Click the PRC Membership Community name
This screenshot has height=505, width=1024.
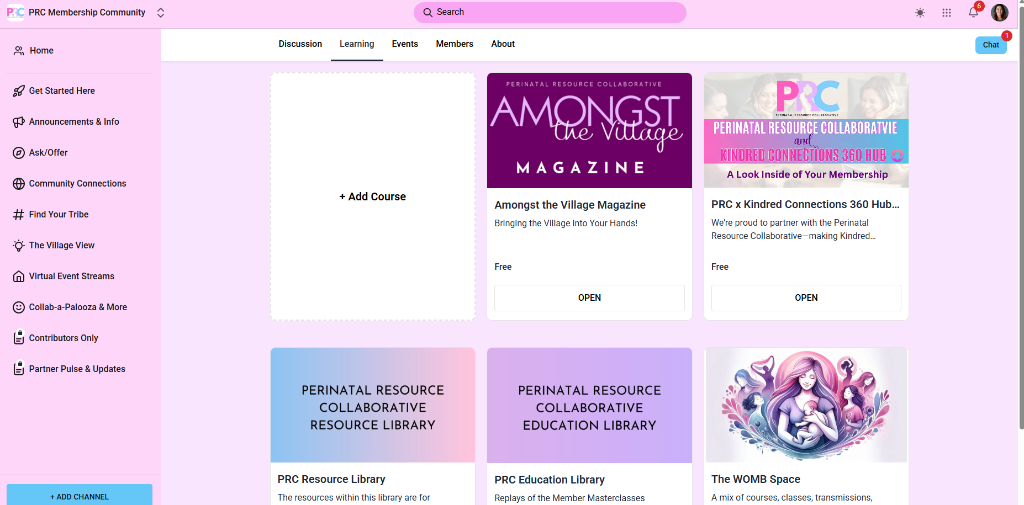point(87,12)
